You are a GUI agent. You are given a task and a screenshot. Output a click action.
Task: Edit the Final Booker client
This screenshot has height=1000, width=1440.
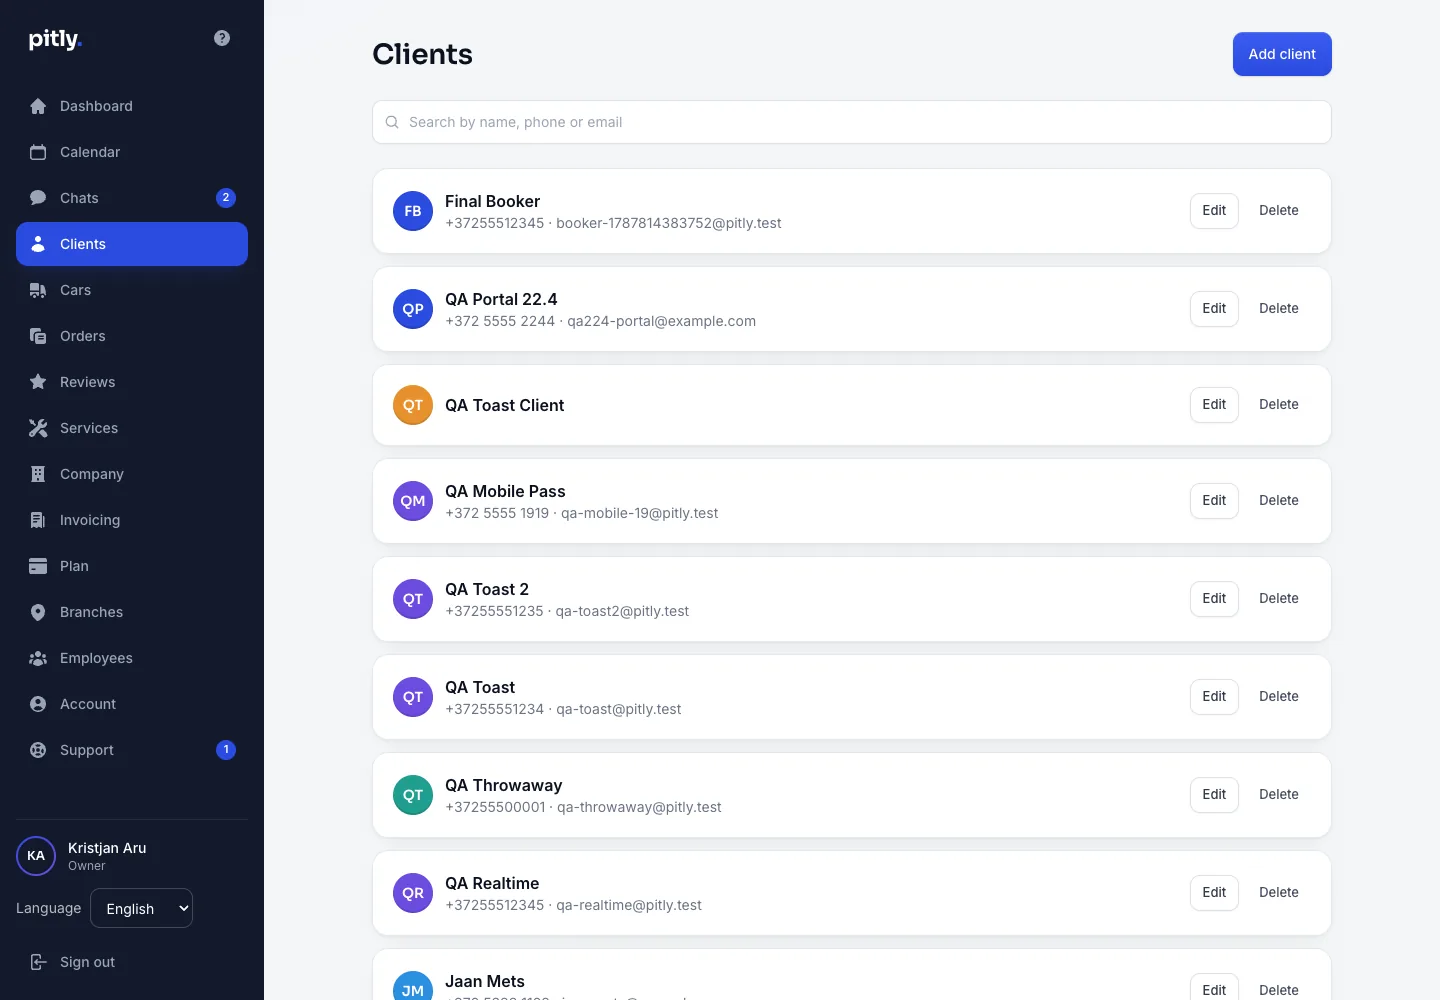click(1214, 211)
